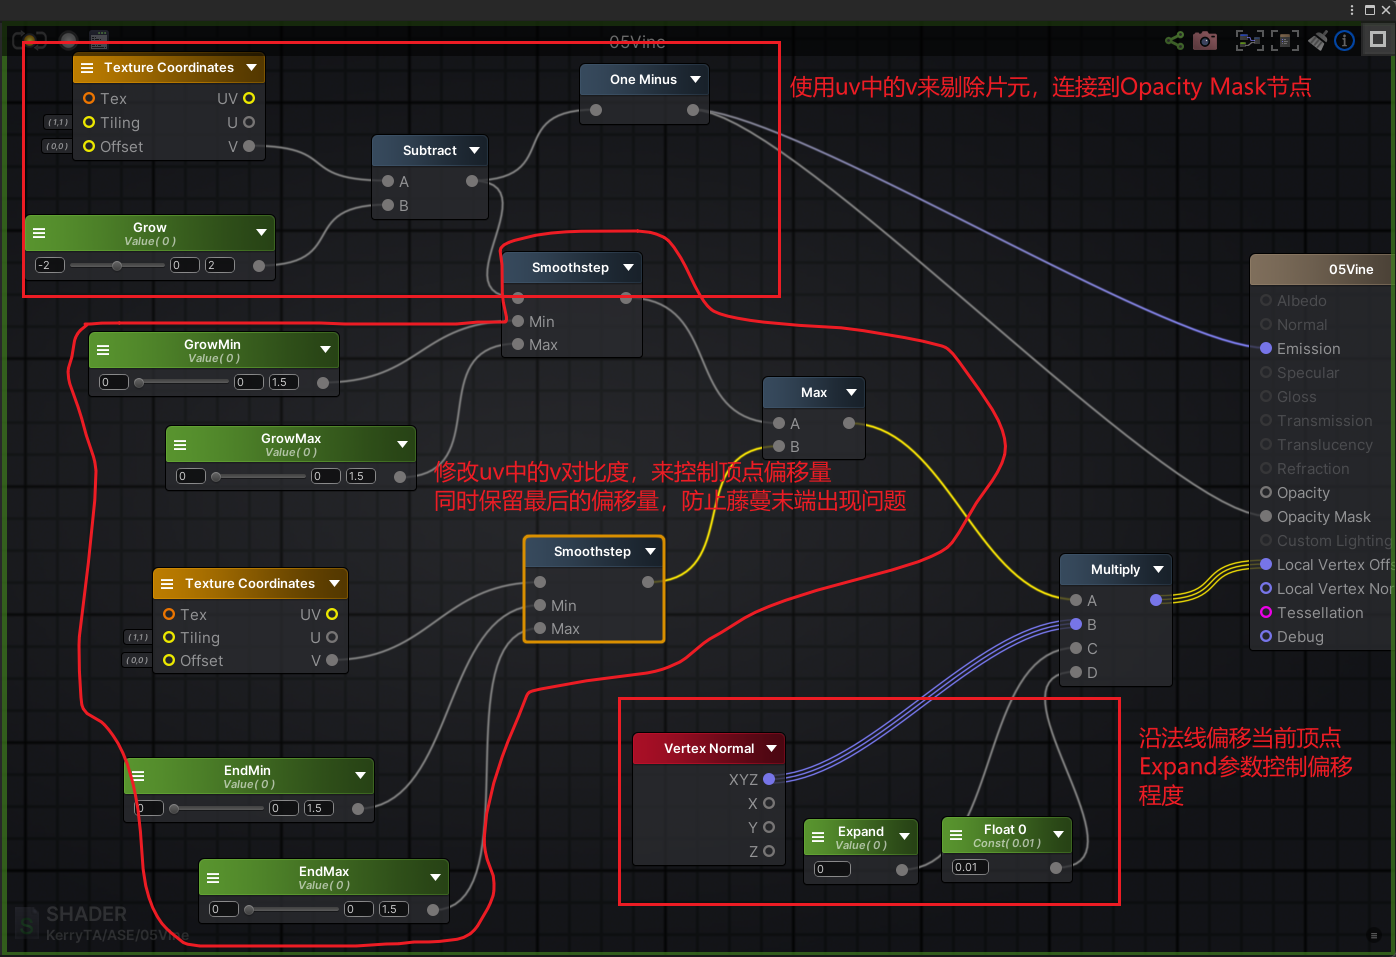Select the Subtract node title
The width and height of the screenshot is (1396, 957).
tap(430, 150)
